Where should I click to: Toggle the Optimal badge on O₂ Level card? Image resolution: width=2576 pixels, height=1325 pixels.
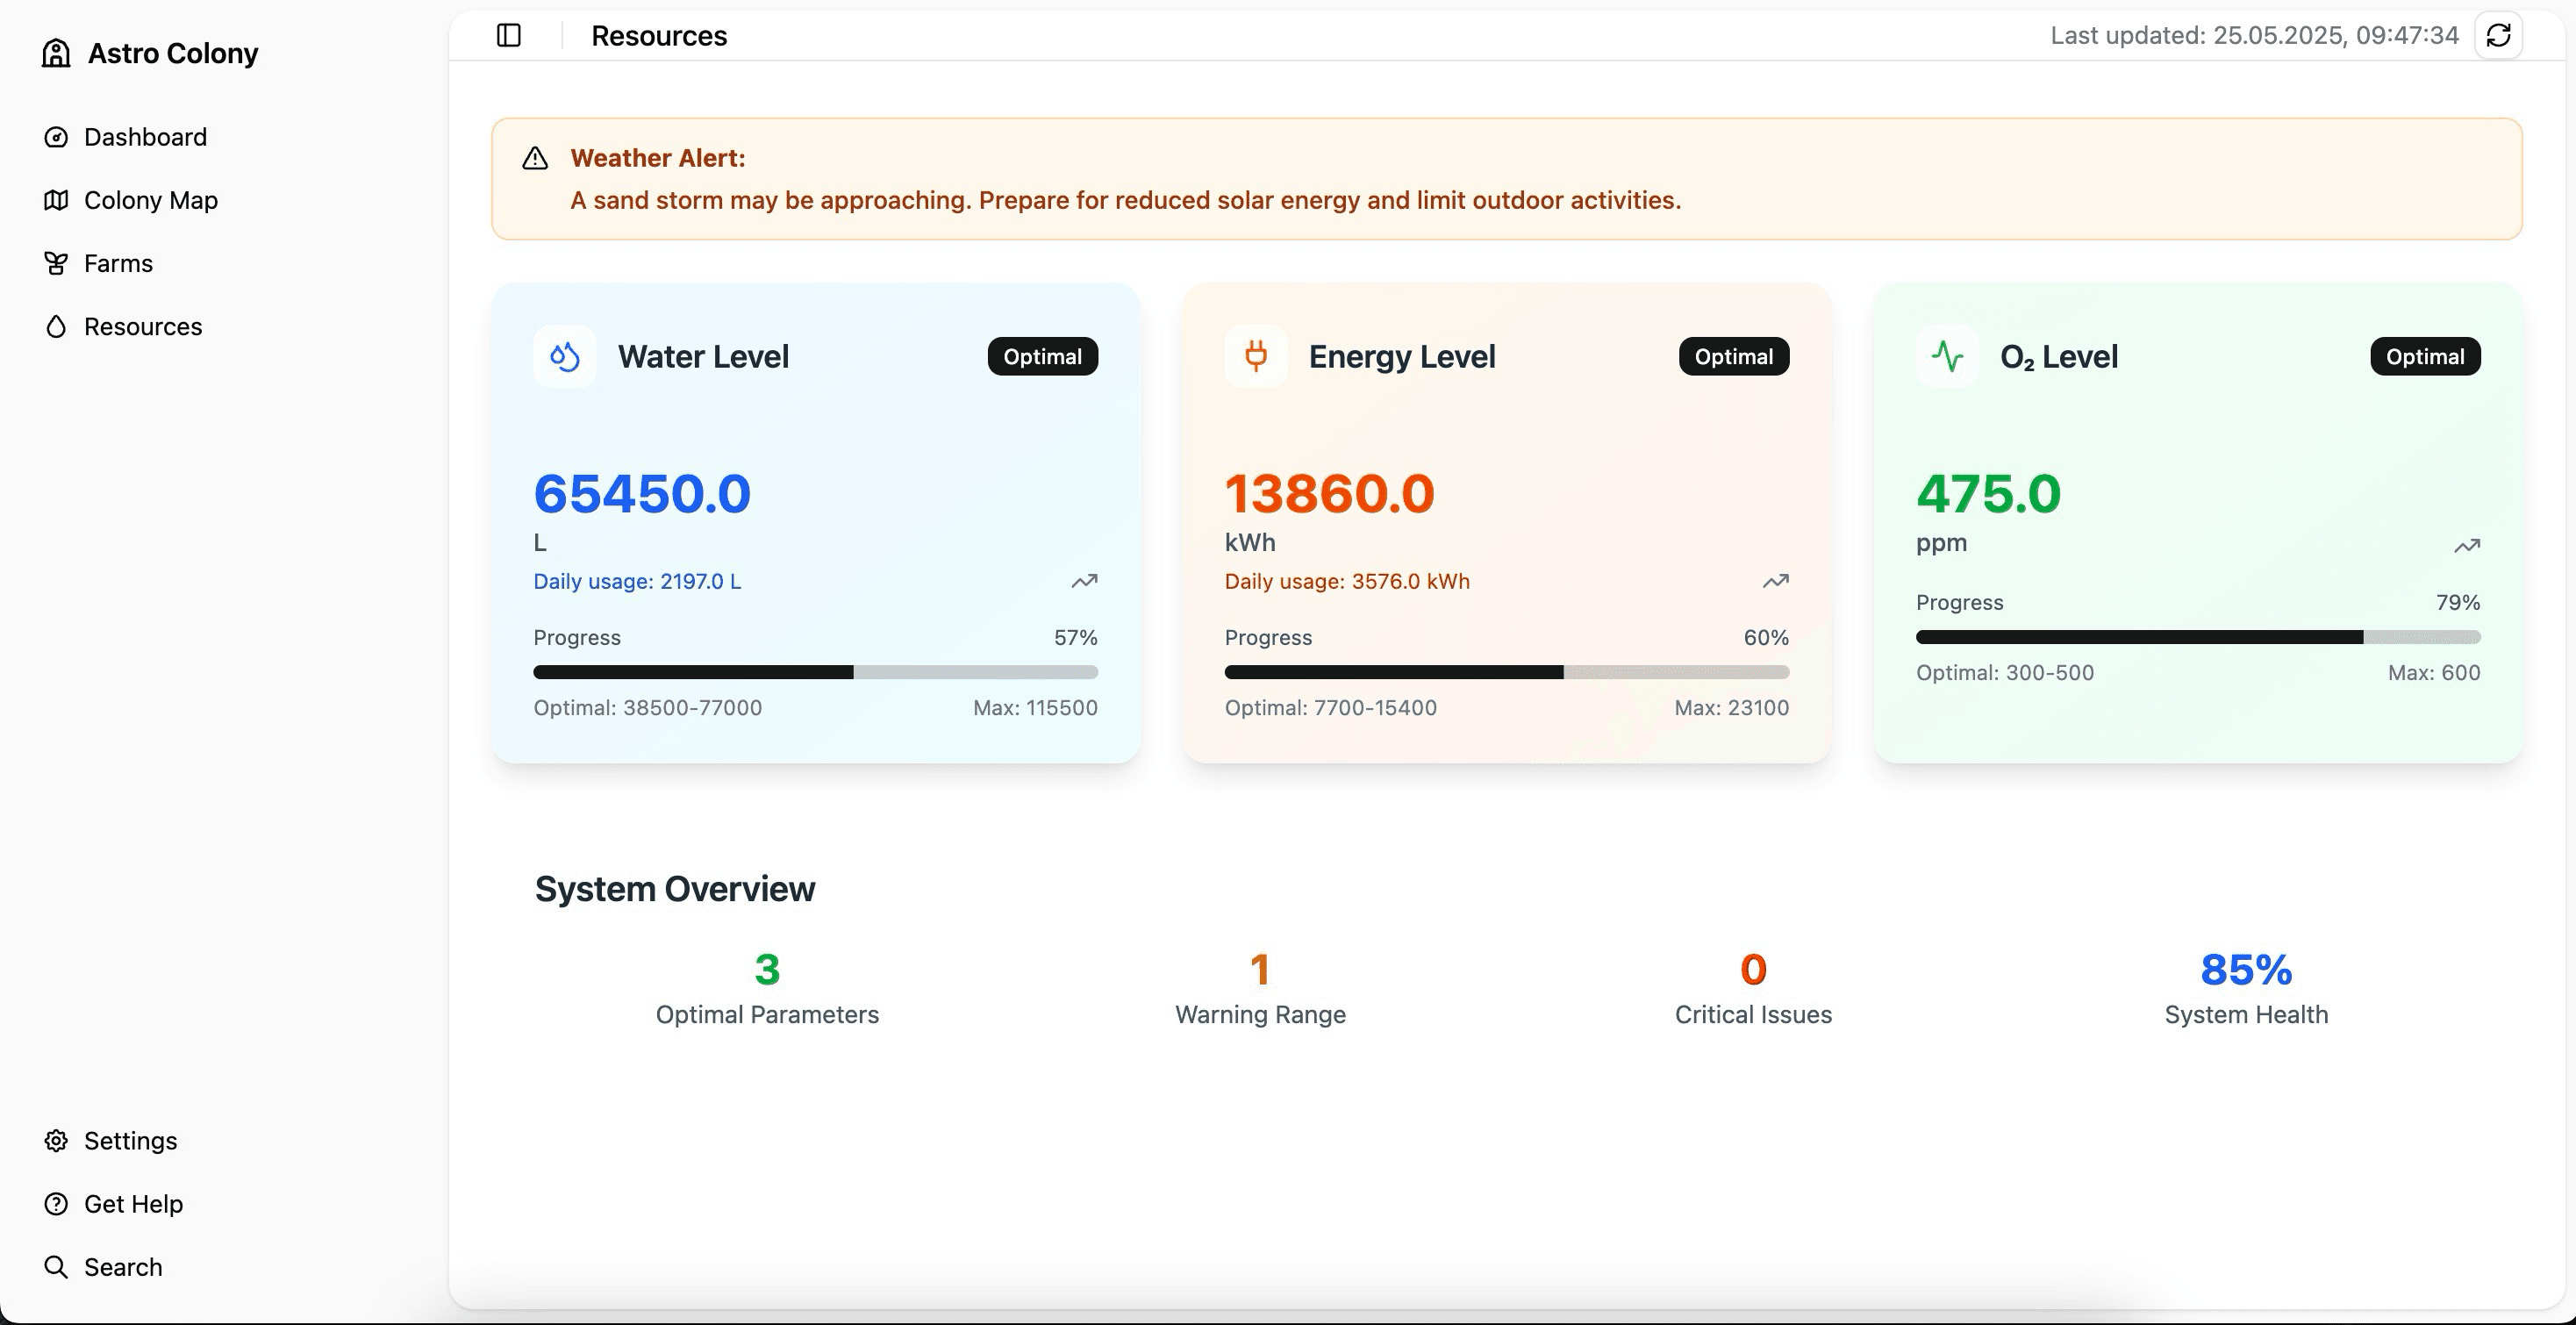(x=2424, y=356)
